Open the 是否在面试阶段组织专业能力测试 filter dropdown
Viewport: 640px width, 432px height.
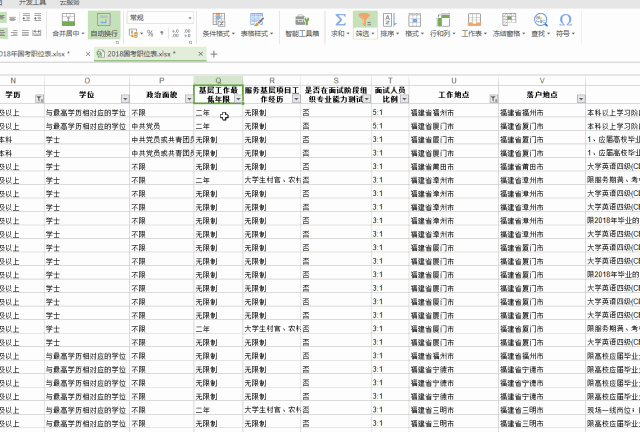click(x=367, y=99)
